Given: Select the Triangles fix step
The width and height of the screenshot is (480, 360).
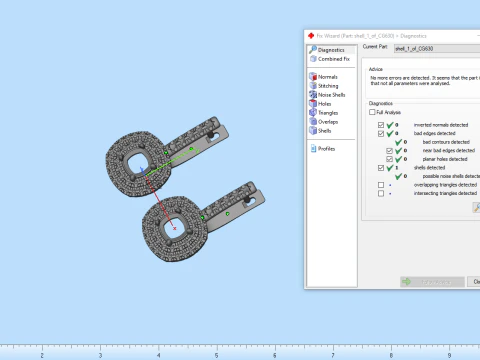Looking at the screenshot, I should pyautogui.click(x=323, y=113).
